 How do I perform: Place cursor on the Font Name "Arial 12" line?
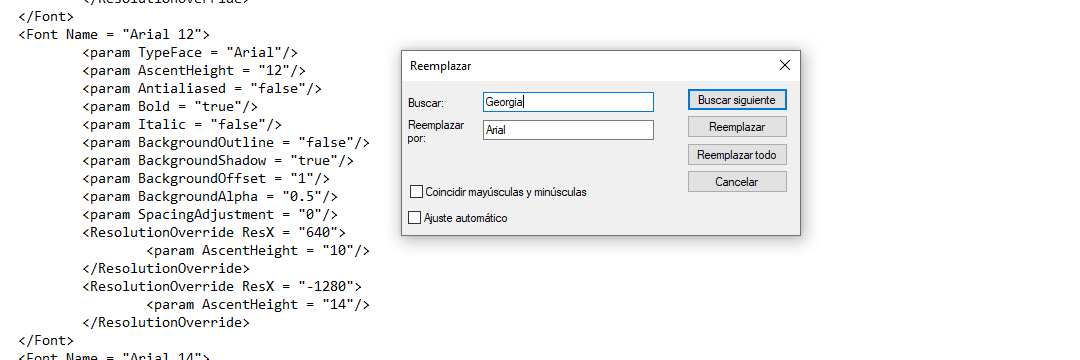(114, 34)
